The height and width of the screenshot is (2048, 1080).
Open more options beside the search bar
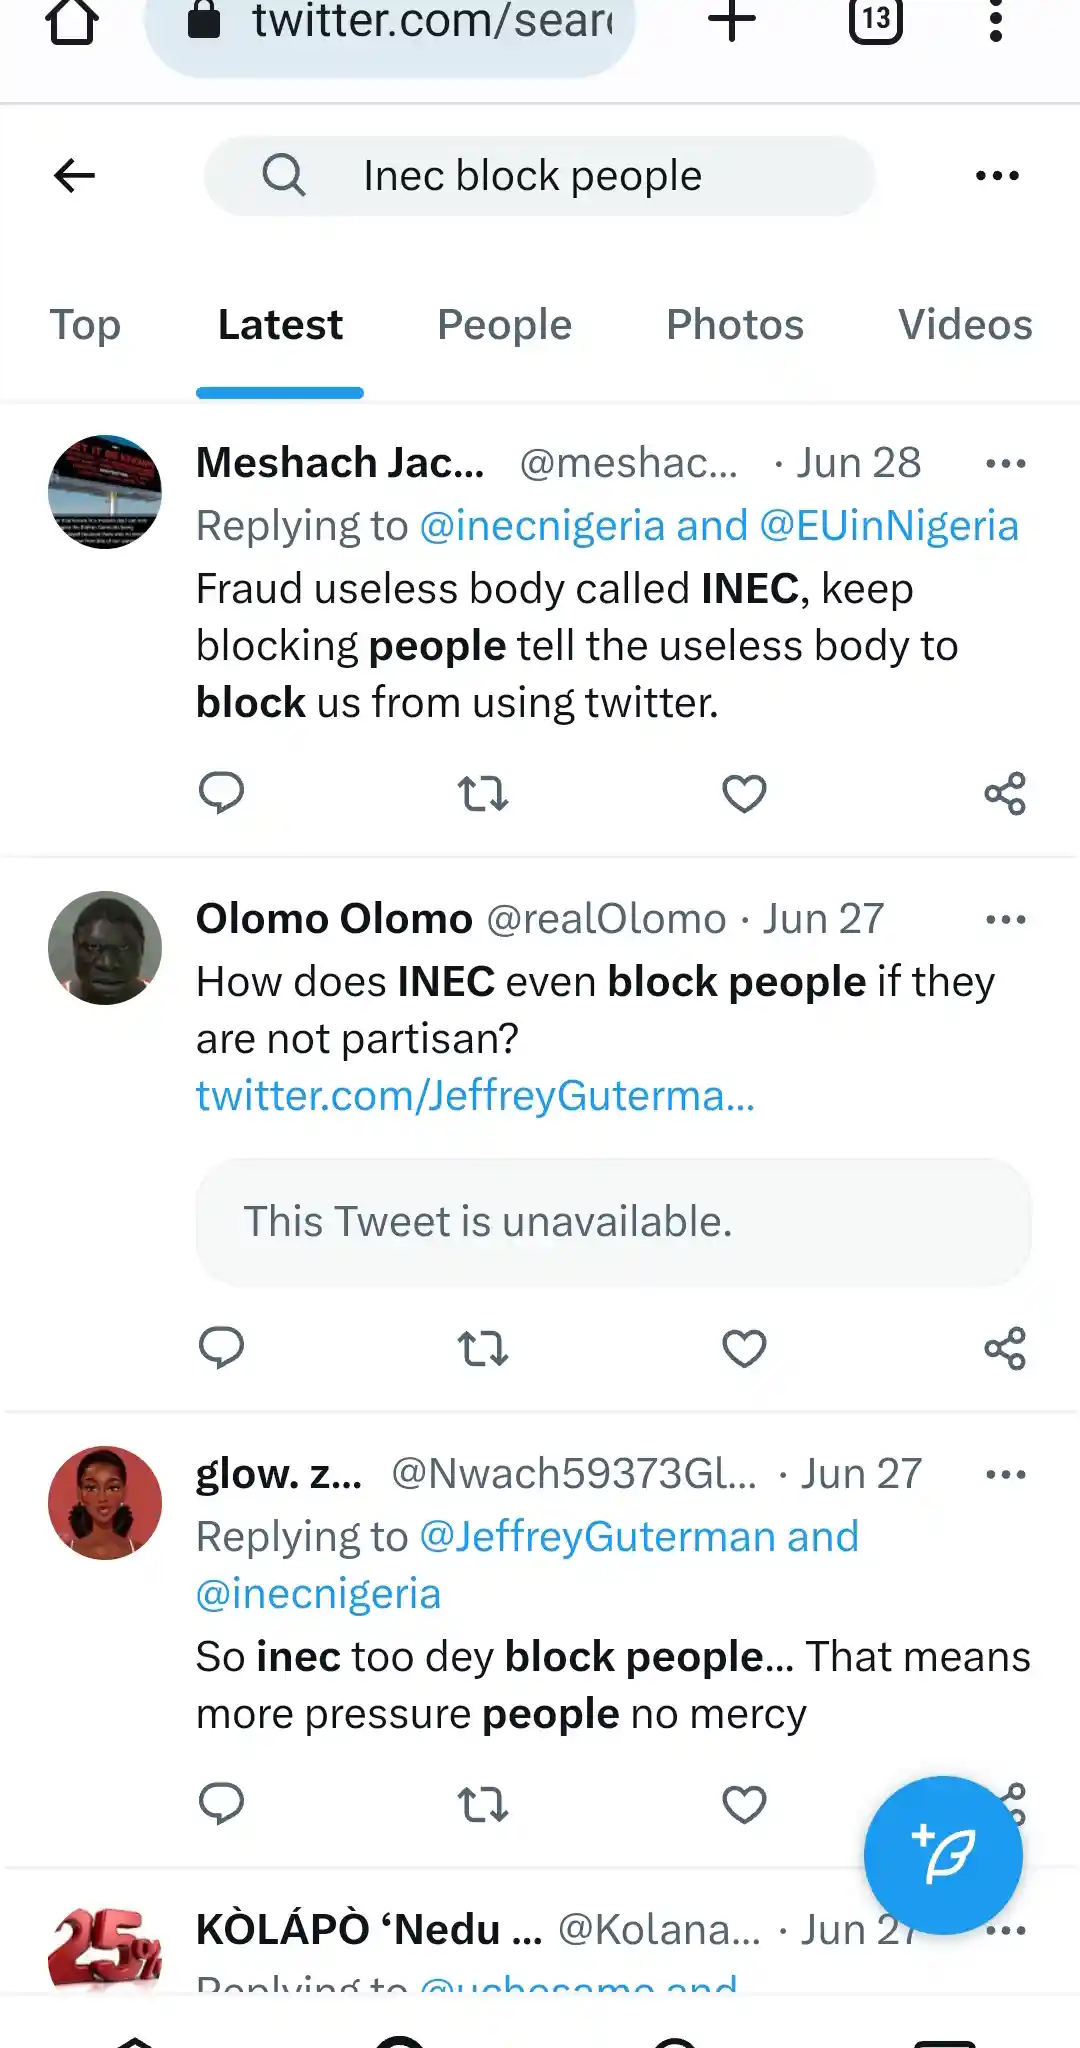(x=998, y=175)
